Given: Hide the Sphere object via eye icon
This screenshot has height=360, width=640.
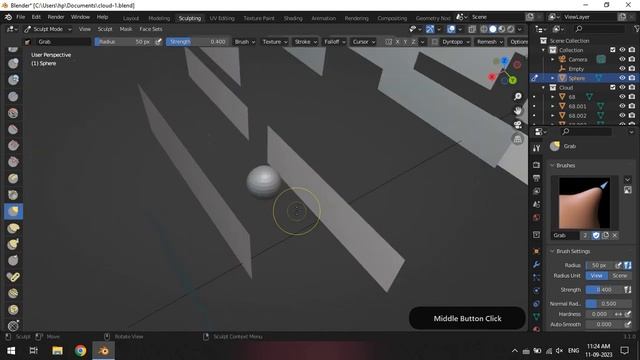Looking at the screenshot, I should [x=622, y=78].
